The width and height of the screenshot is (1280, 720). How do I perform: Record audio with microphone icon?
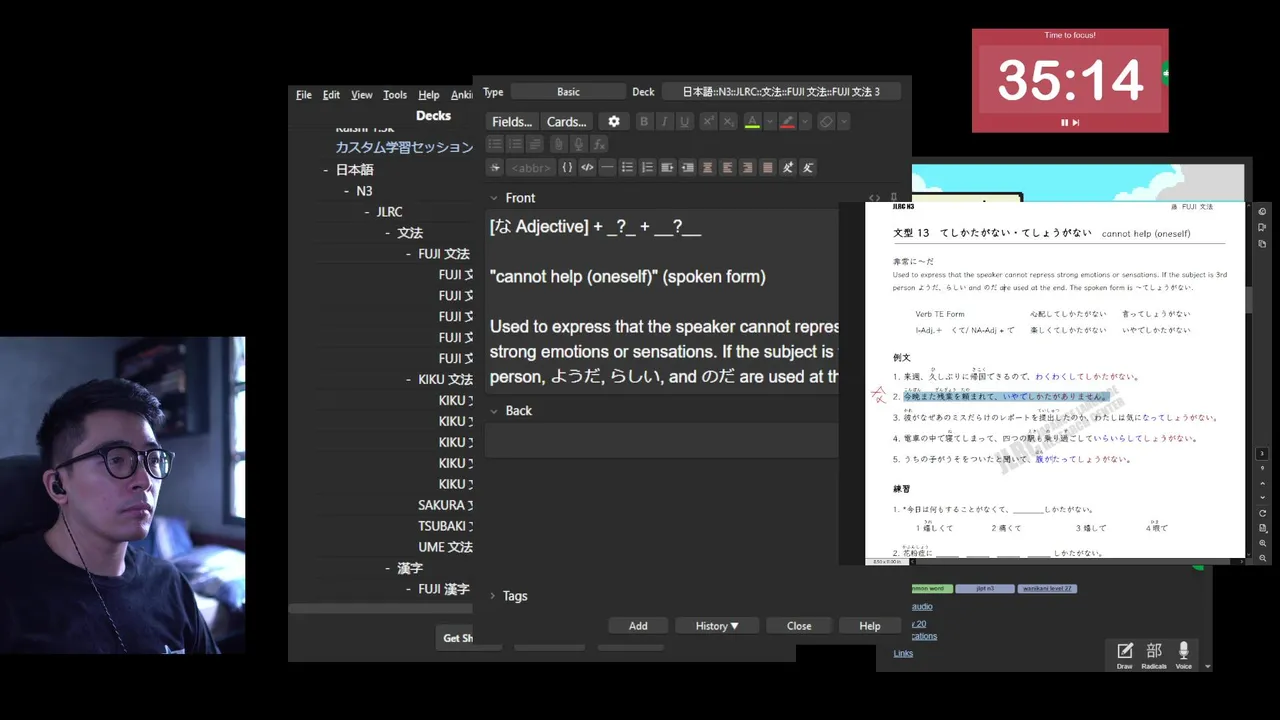pyautogui.click(x=578, y=144)
